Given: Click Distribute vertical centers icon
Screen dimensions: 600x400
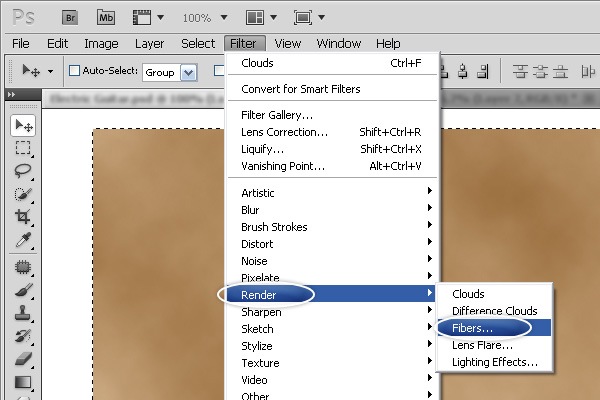Looking at the screenshot, I should (x=540, y=71).
